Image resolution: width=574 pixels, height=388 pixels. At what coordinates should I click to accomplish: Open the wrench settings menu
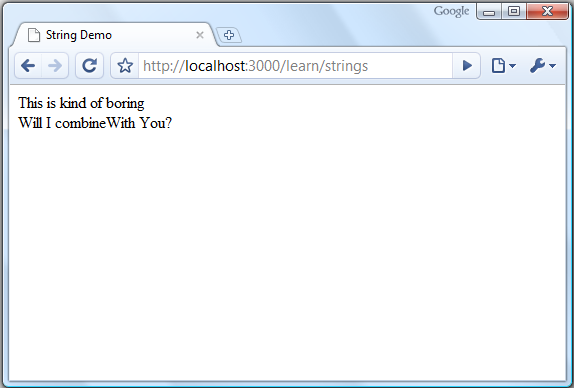[543, 66]
